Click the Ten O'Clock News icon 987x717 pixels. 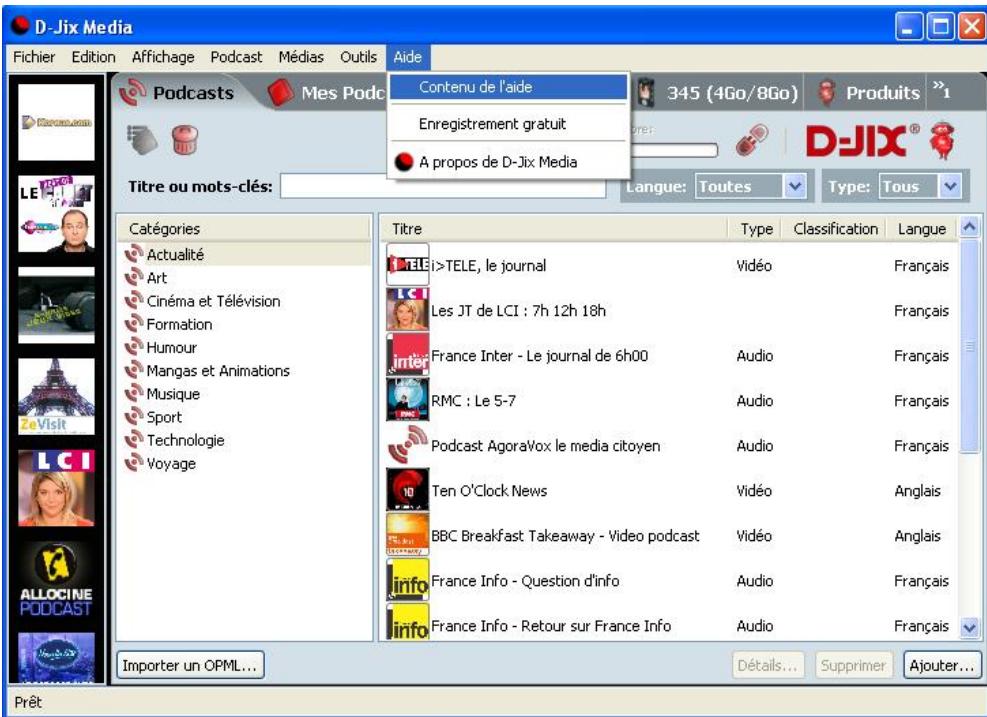[x=407, y=490]
